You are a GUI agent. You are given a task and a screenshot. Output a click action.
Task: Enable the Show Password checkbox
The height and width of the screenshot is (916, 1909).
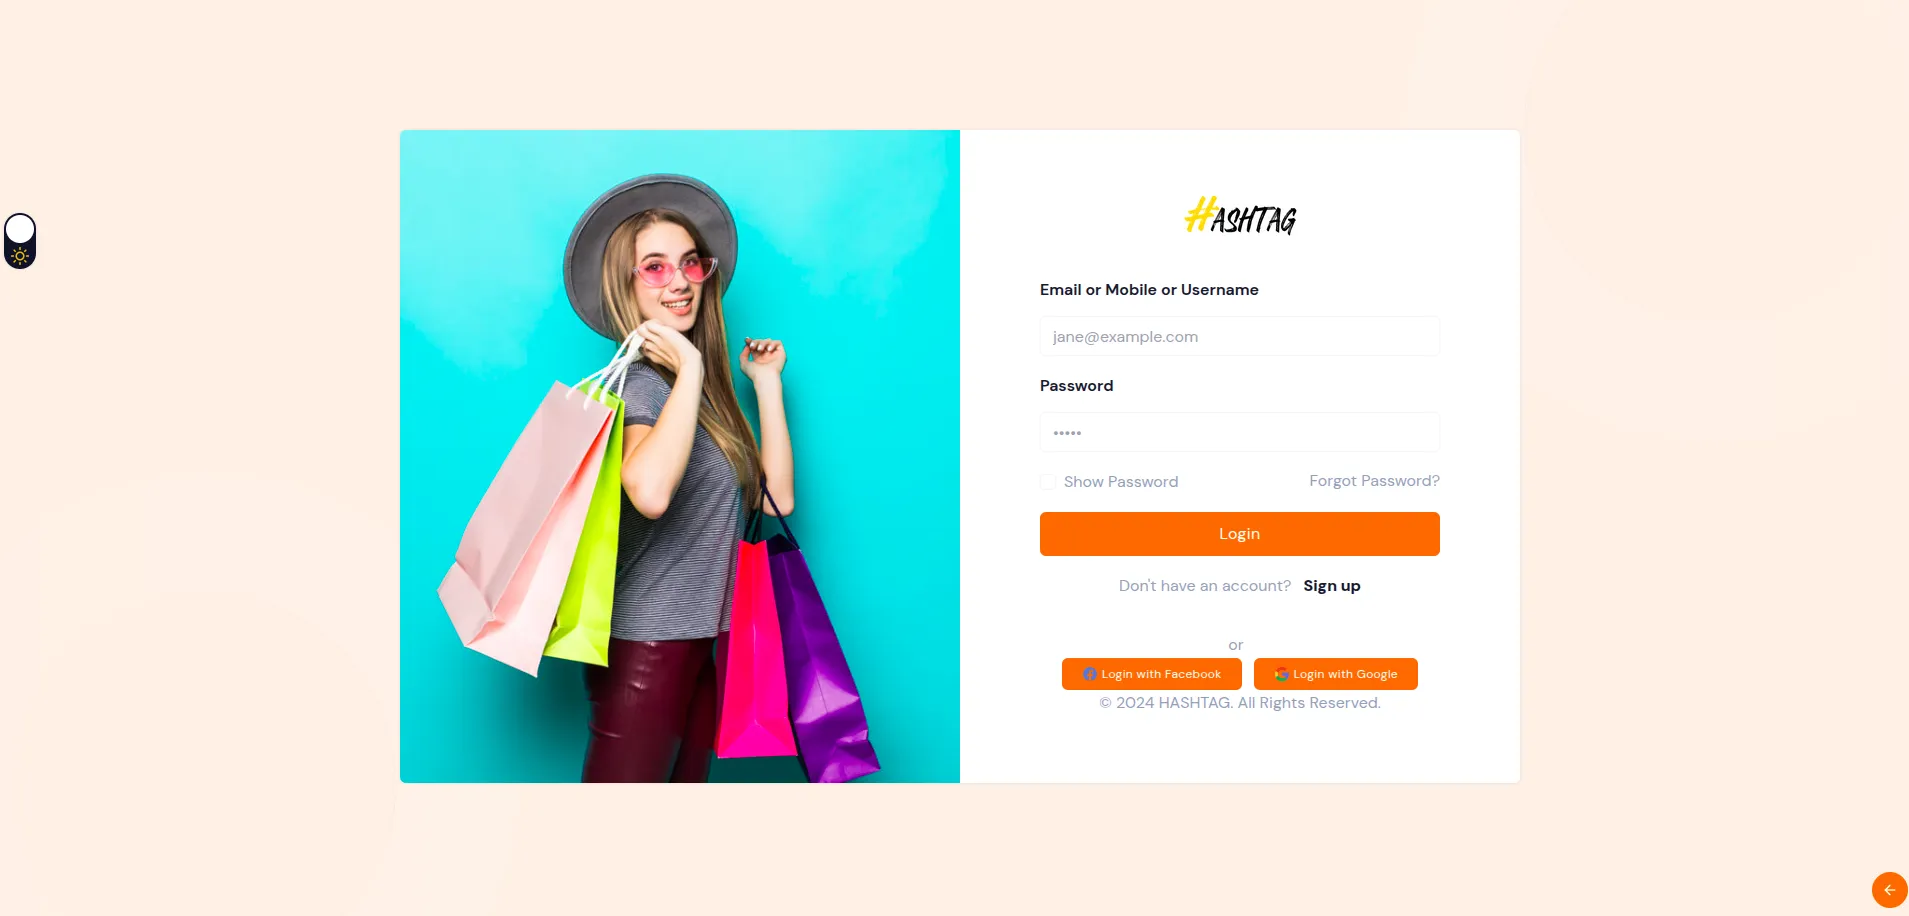(x=1048, y=482)
